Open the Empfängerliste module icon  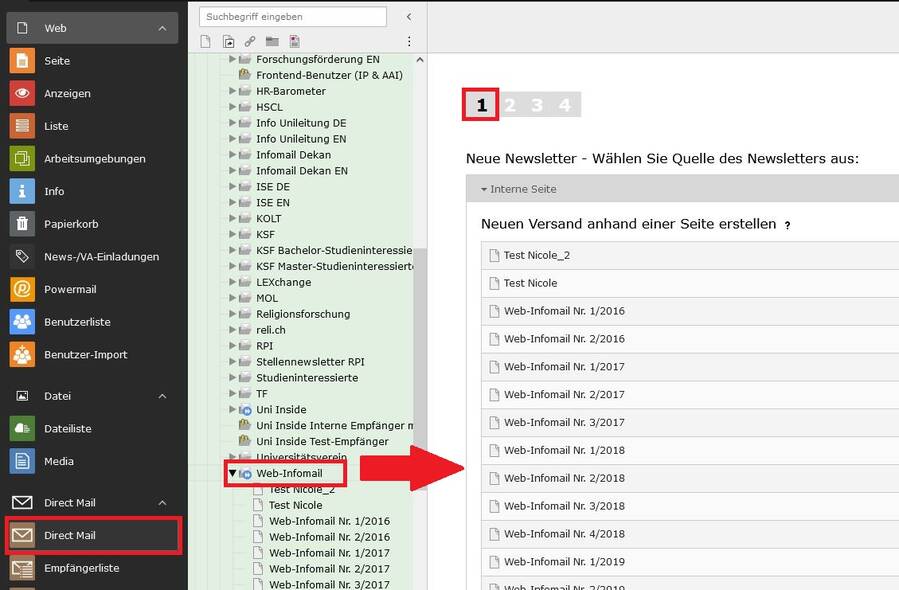tap(22, 568)
